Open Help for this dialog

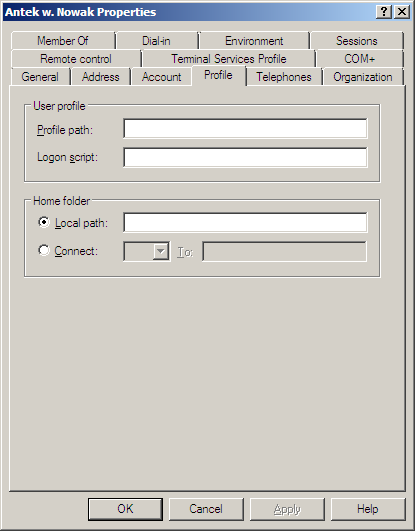tap(368, 509)
